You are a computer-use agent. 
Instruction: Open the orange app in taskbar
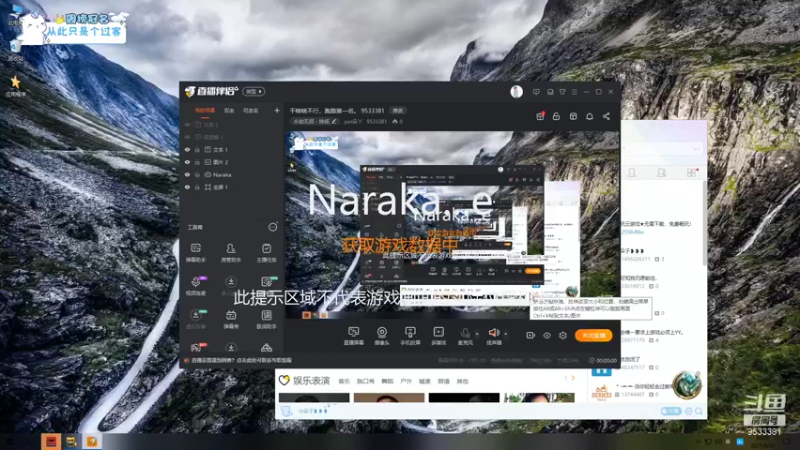point(92,441)
